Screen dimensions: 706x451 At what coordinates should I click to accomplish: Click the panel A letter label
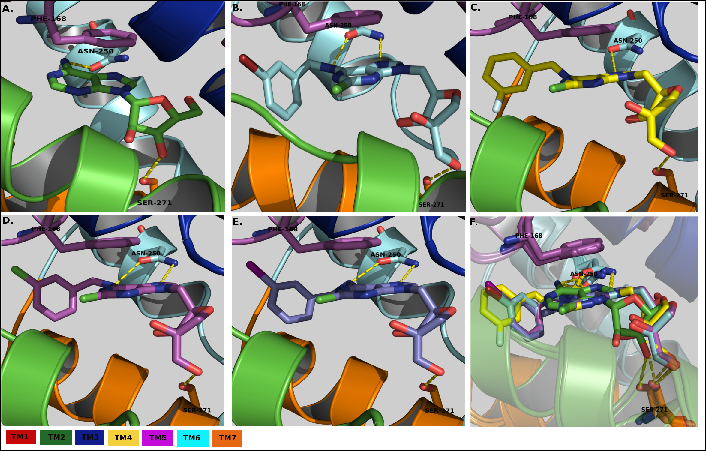pos(8,8)
